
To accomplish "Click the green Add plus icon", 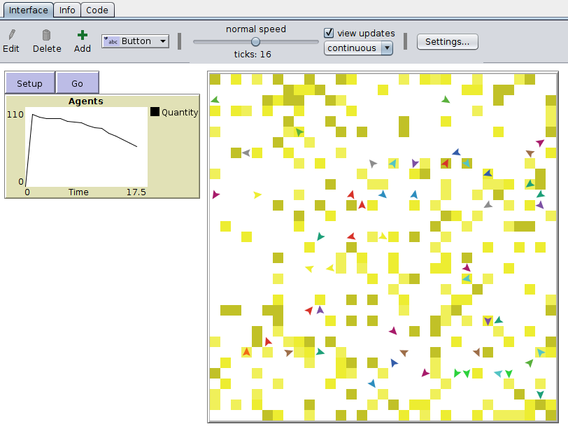I will pos(82,35).
